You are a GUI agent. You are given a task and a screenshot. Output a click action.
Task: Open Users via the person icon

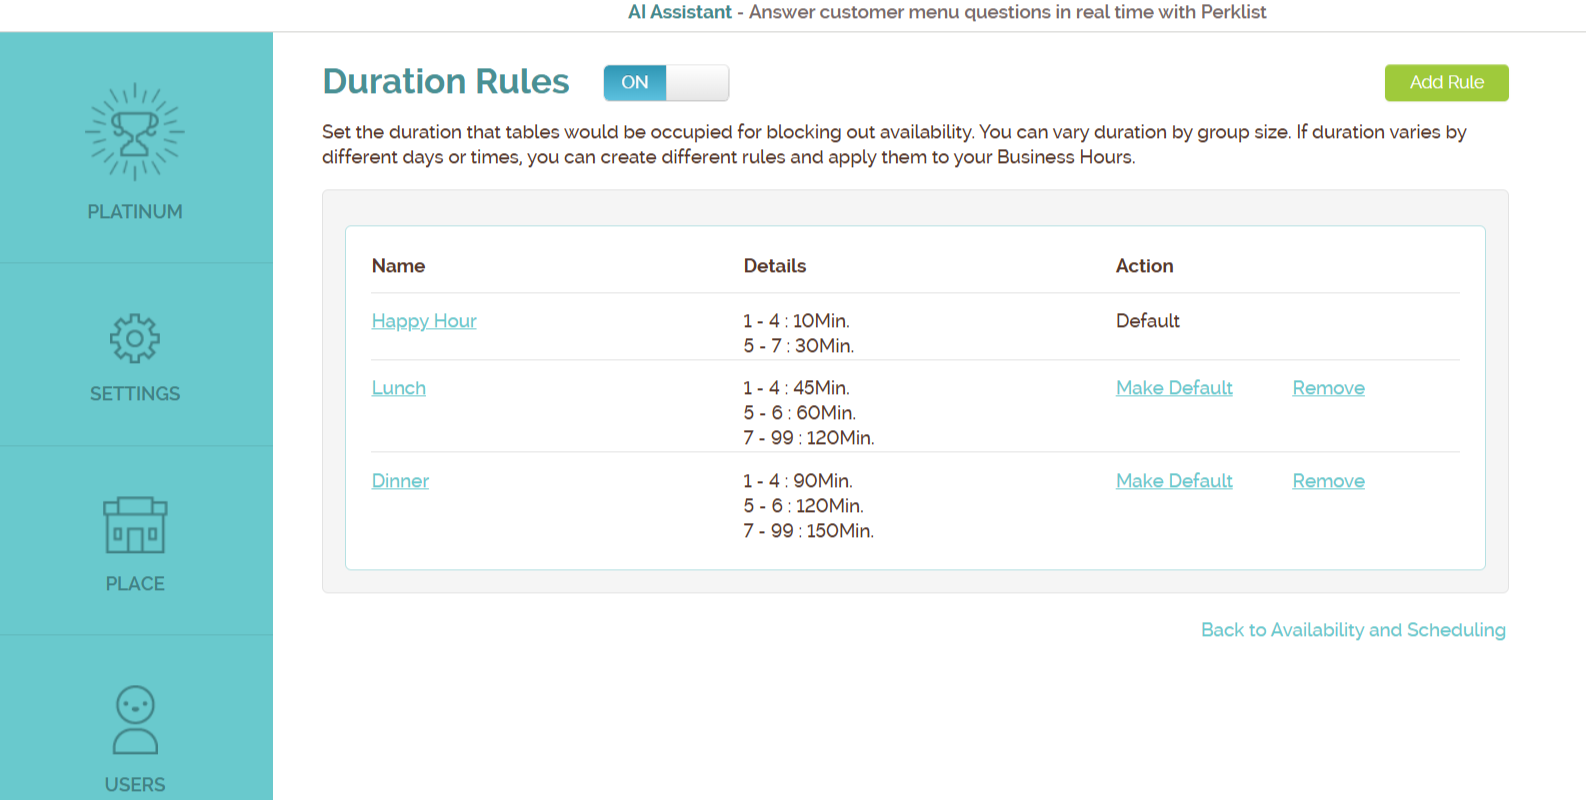[x=135, y=720]
